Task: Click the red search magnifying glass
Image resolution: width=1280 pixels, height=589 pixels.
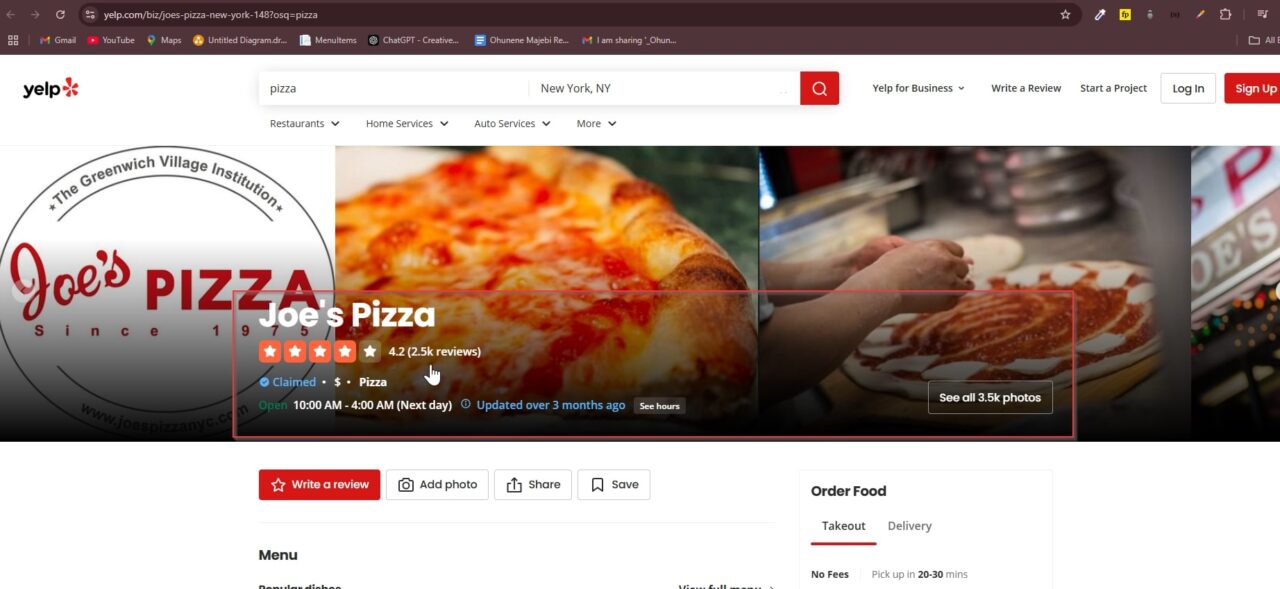Action: pos(818,88)
